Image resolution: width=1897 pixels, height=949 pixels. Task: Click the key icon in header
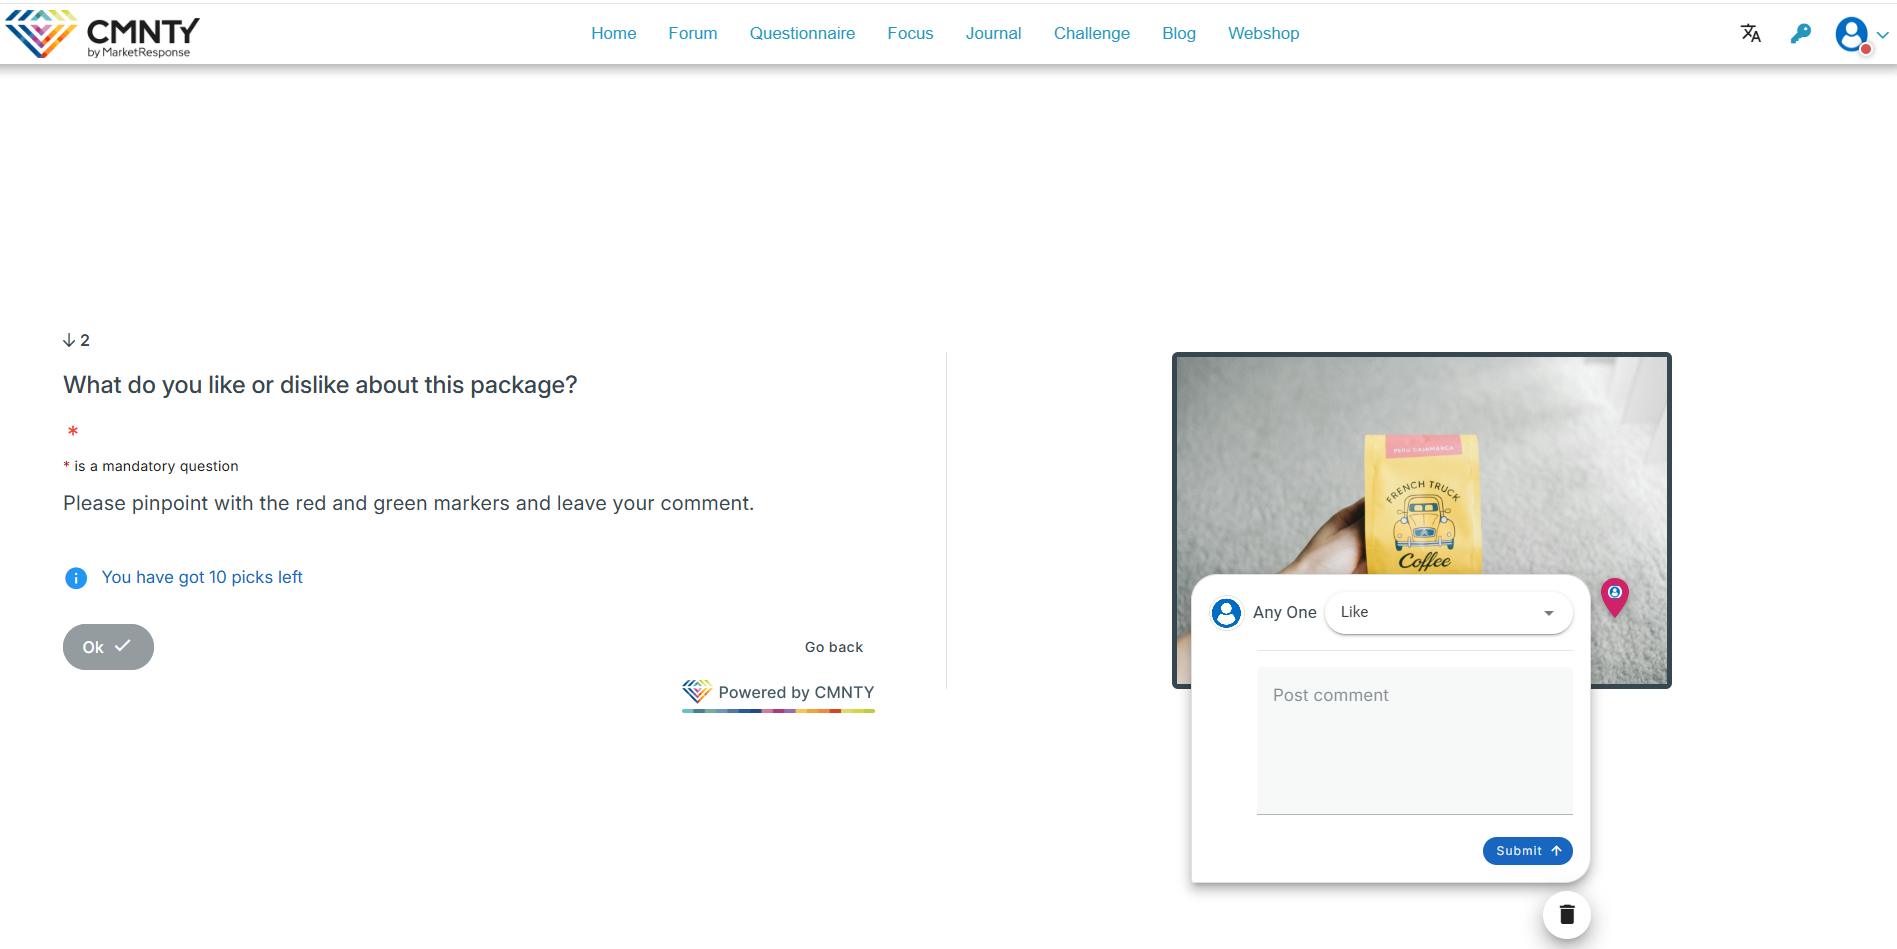click(1800, 34)
